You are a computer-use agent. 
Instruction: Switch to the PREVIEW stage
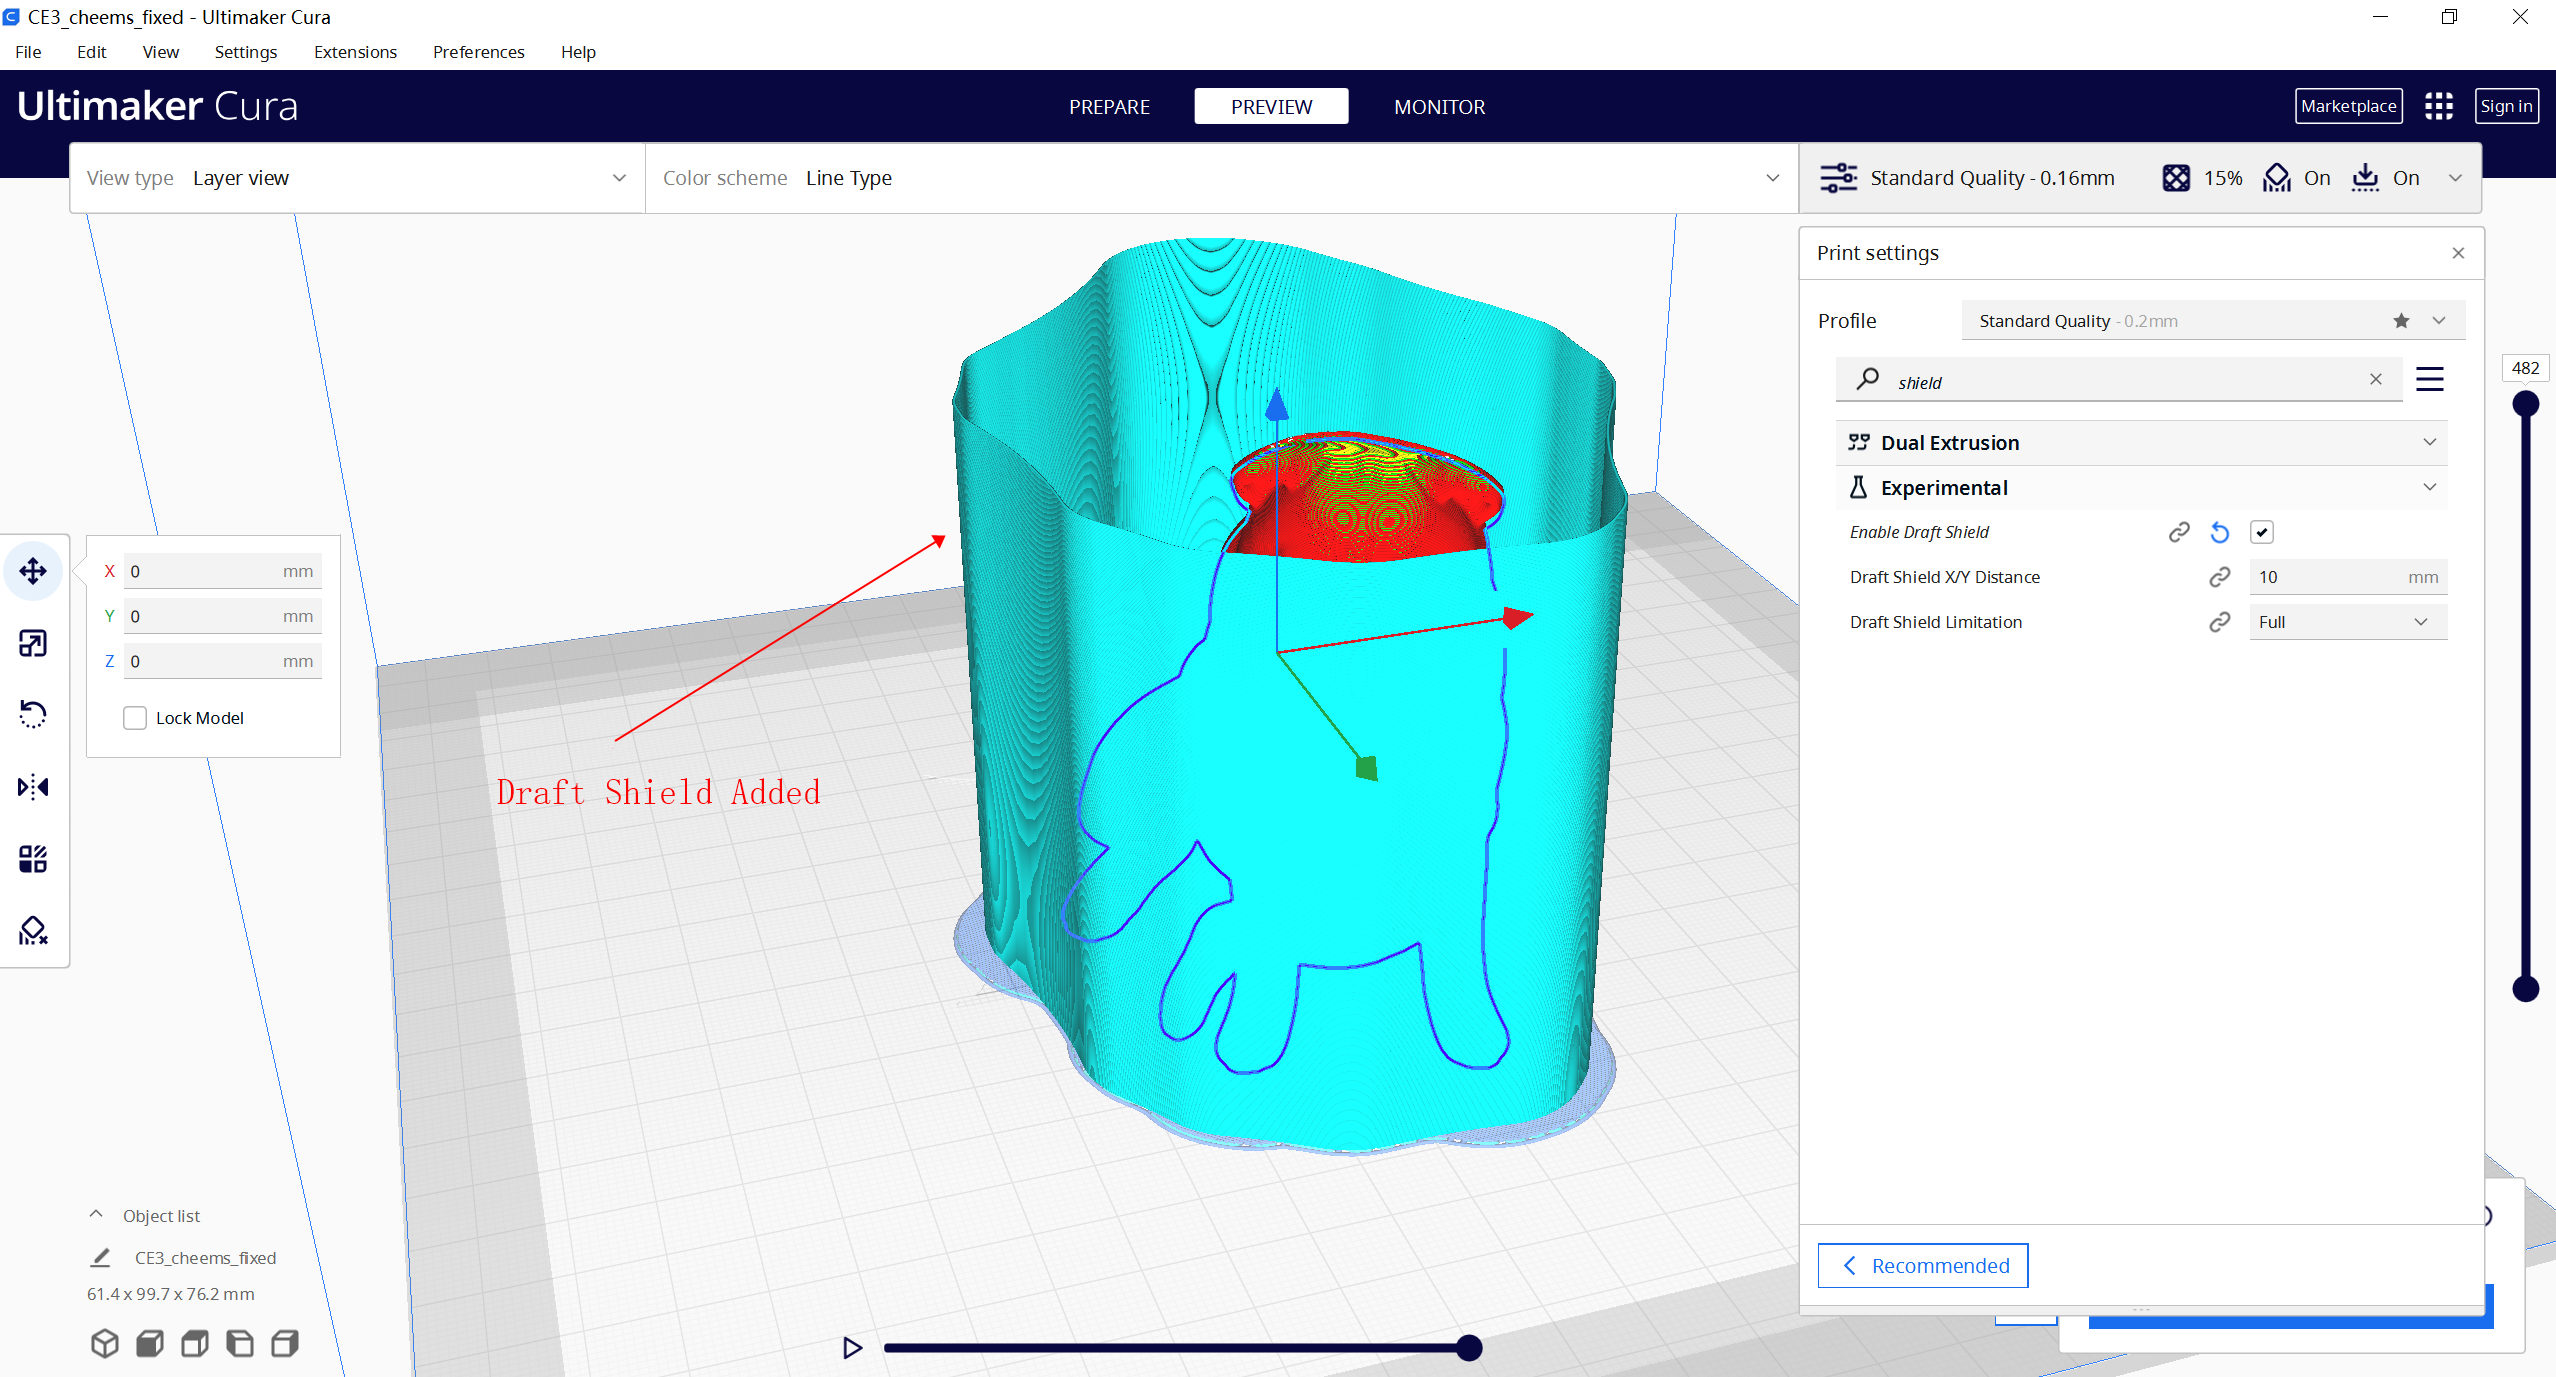tap(1271, 107)
